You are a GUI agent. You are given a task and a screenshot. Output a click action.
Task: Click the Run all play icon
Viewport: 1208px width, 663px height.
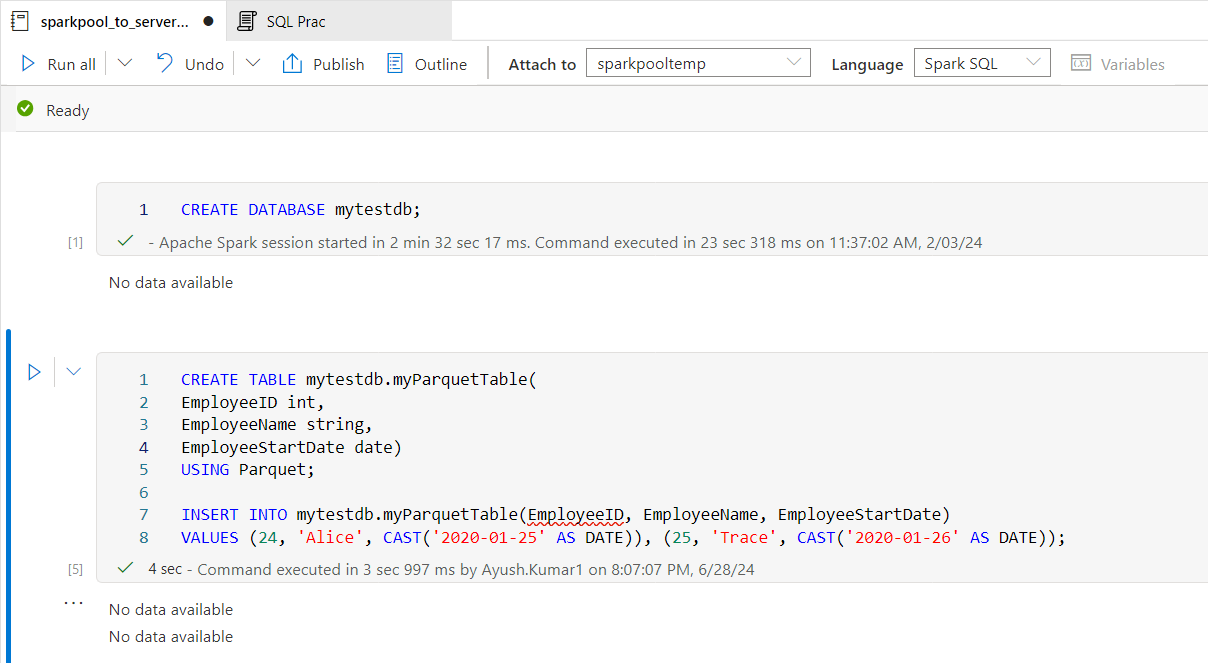coord(27,63)
